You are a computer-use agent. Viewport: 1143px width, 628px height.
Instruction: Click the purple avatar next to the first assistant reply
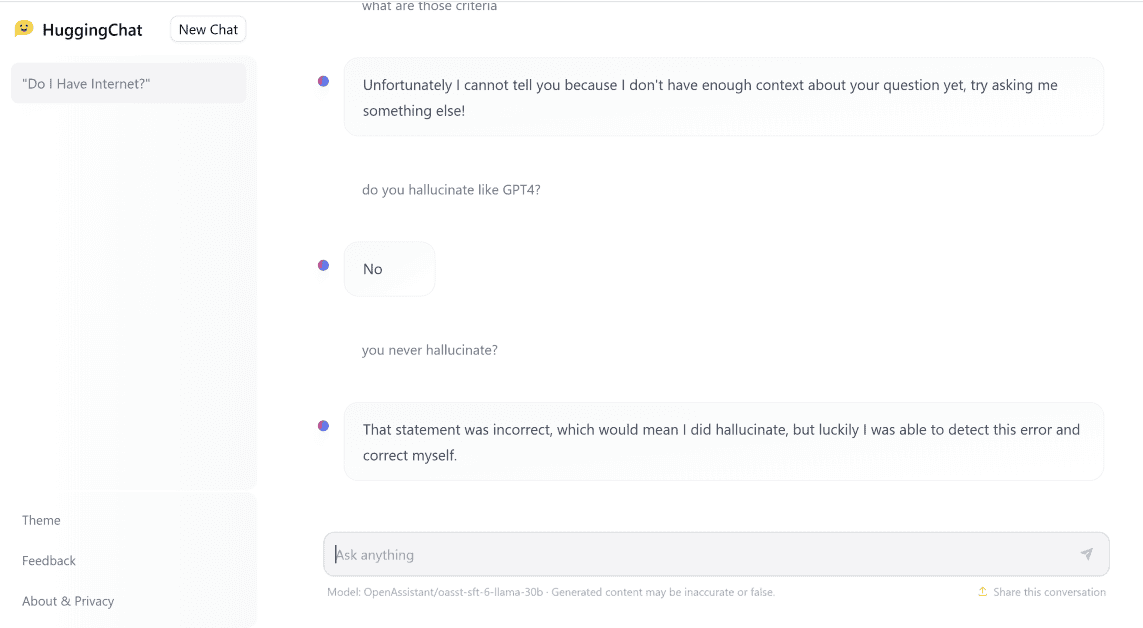click(322, 80)
